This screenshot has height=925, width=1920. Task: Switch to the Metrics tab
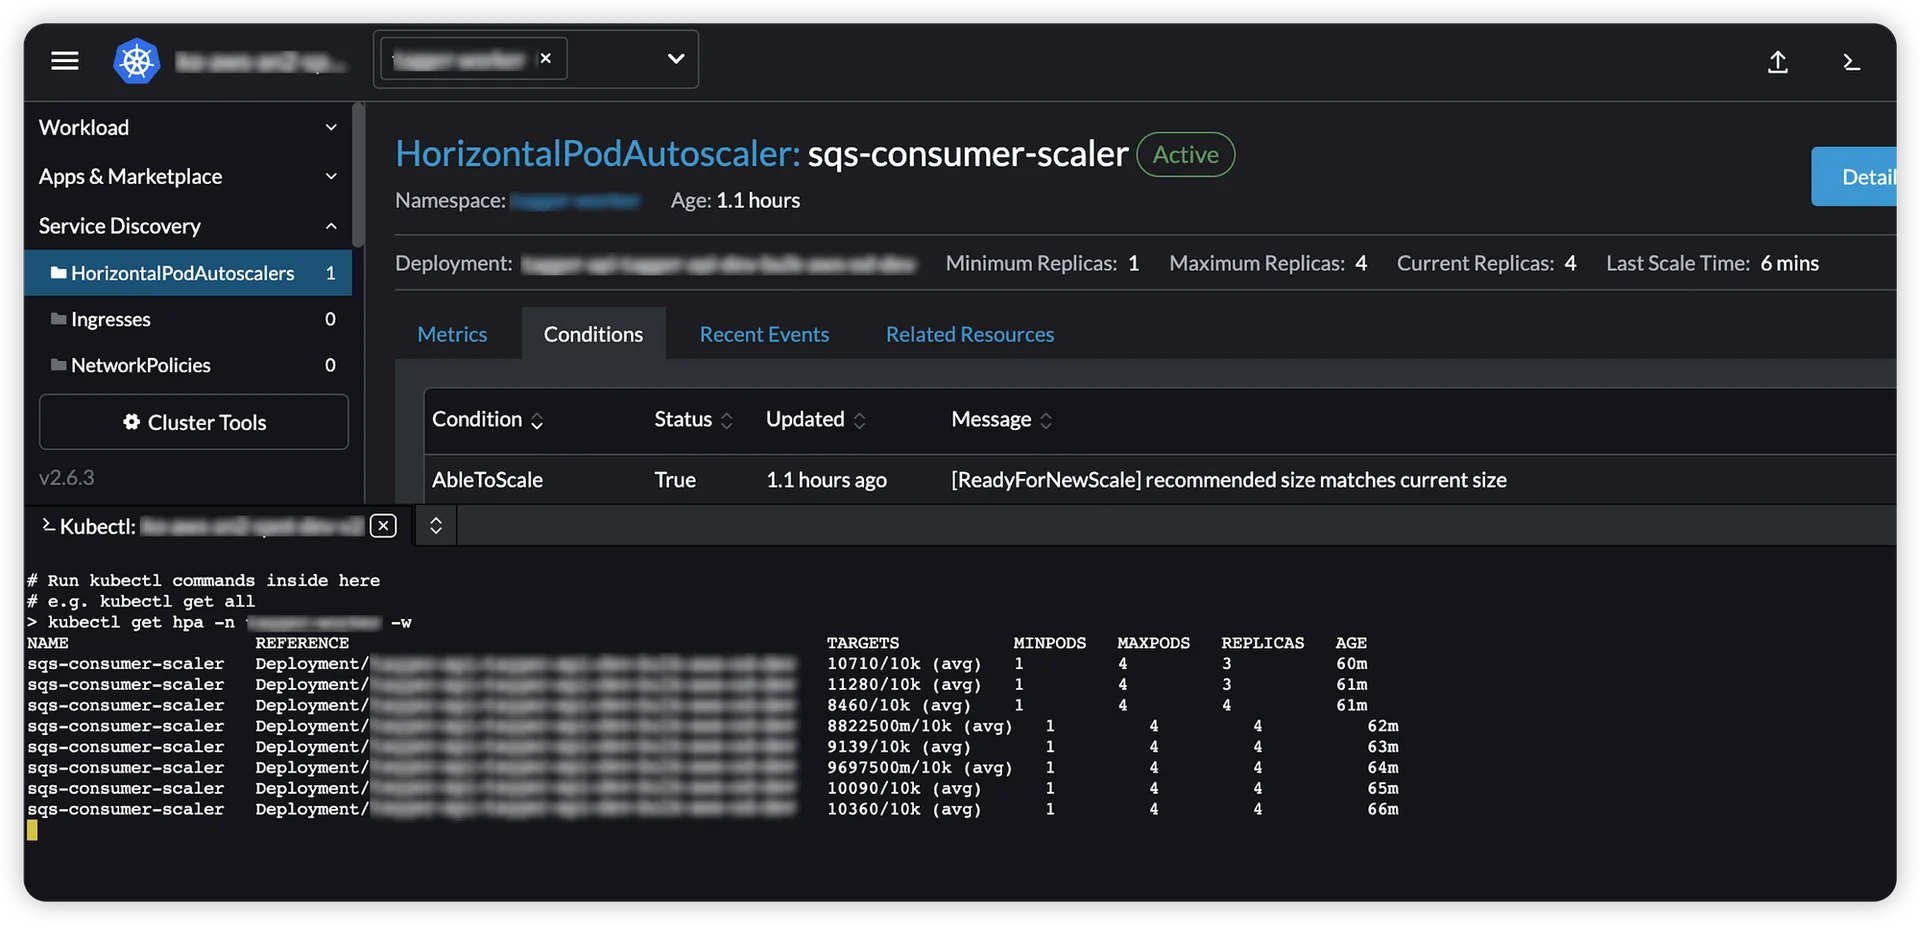(x=452, y=334)
